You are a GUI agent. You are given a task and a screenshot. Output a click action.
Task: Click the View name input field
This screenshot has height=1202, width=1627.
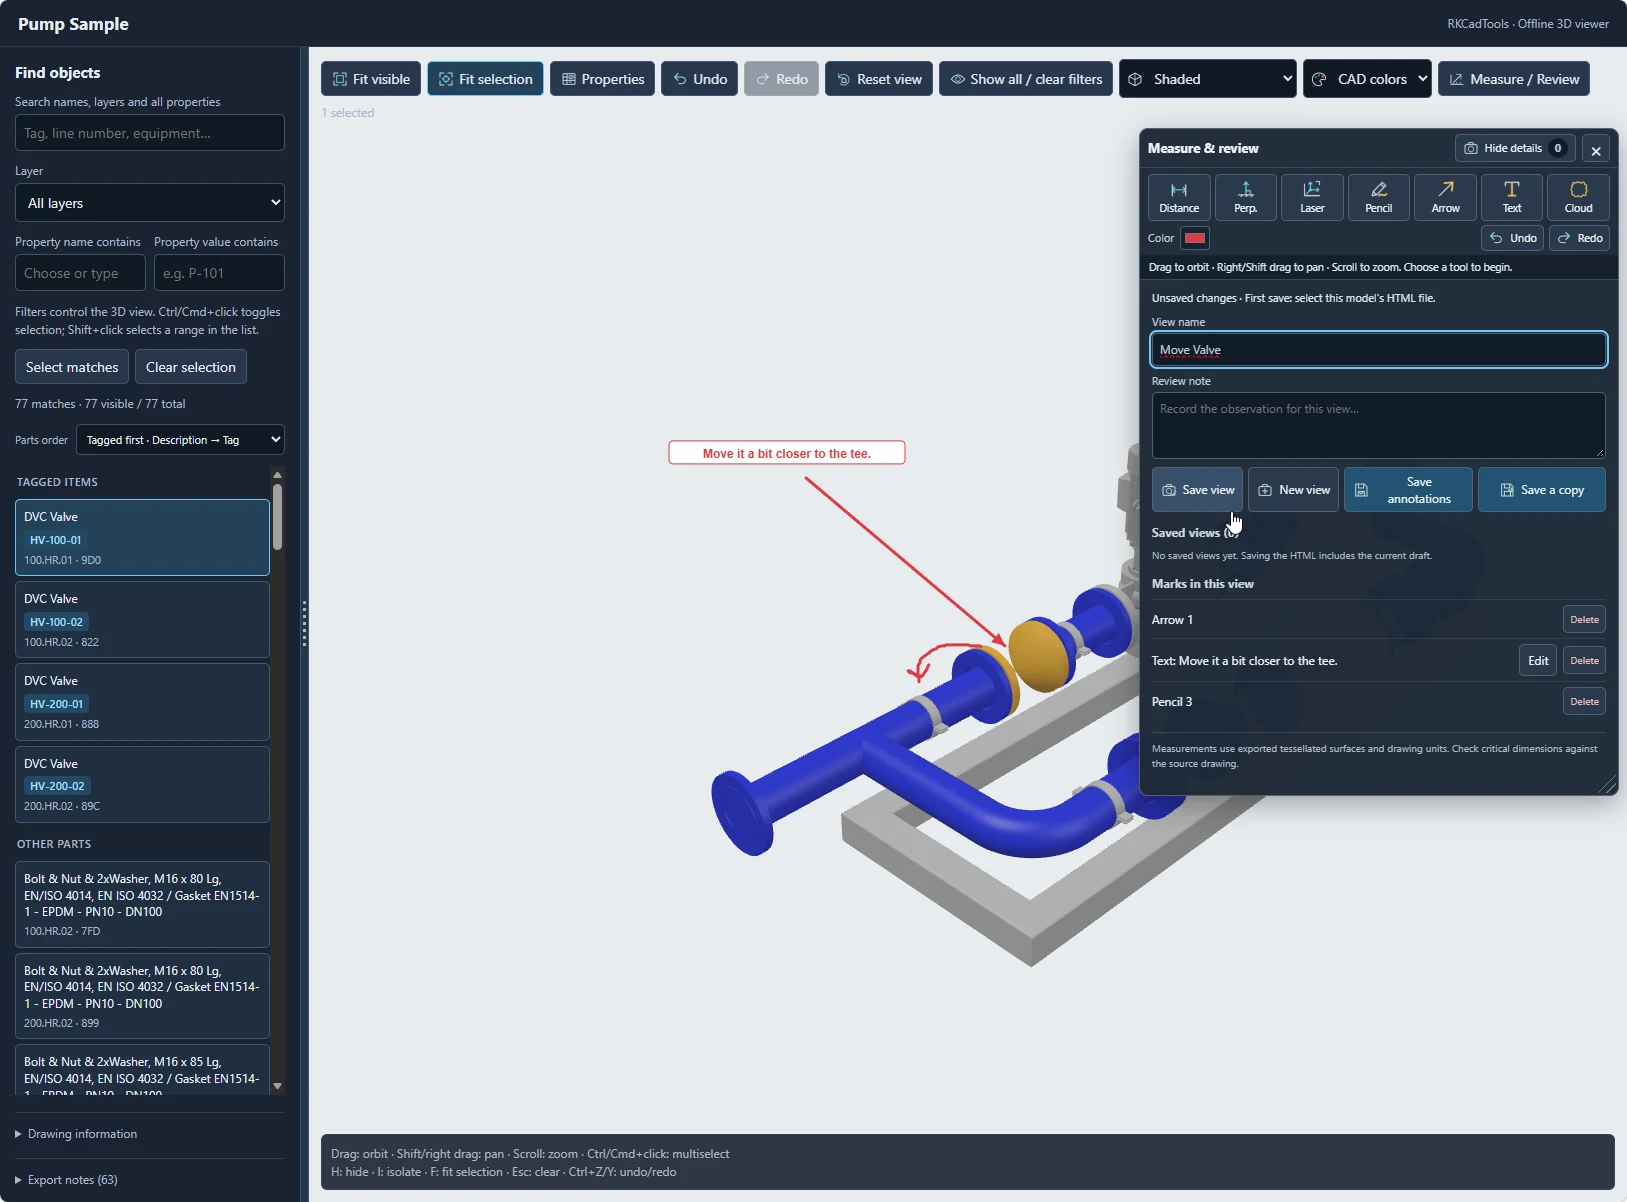coord(1378,350)
